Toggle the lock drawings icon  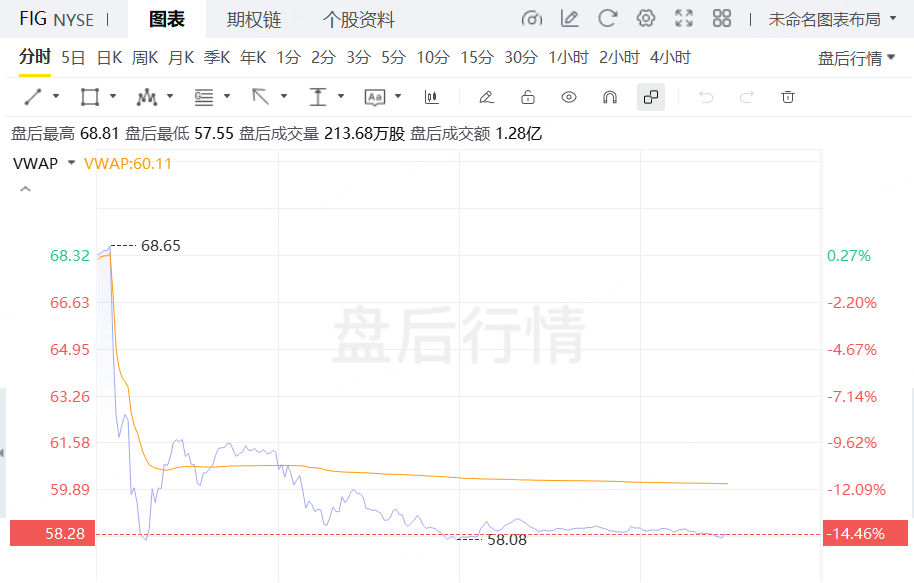coord(528,97)
